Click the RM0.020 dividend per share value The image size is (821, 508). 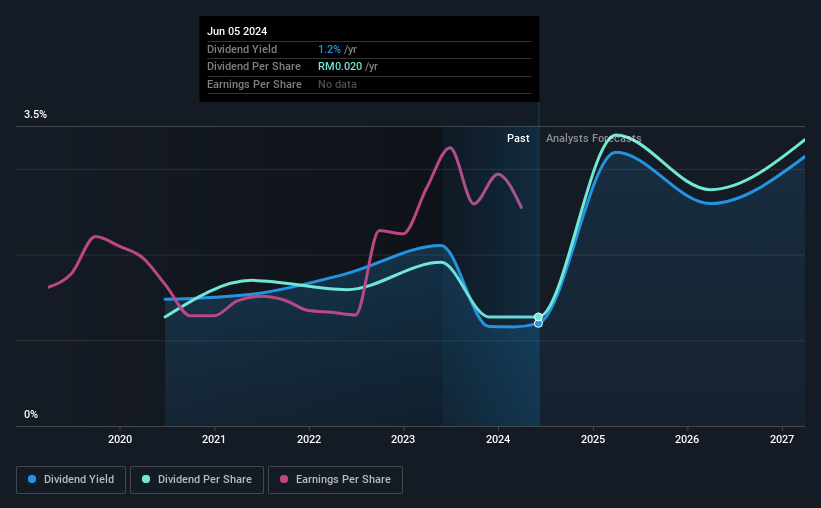click(340, 67)
